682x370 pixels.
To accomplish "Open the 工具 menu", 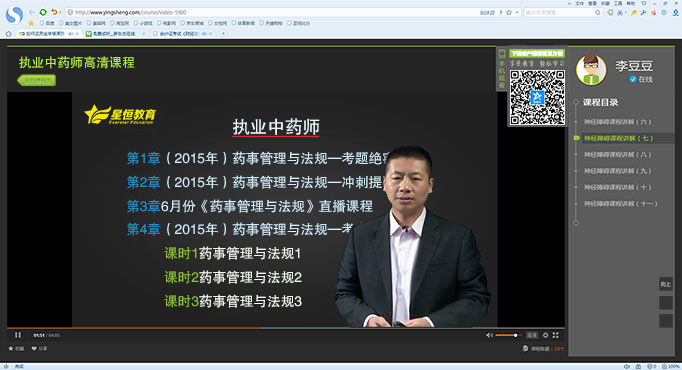I will pos(618,3).
